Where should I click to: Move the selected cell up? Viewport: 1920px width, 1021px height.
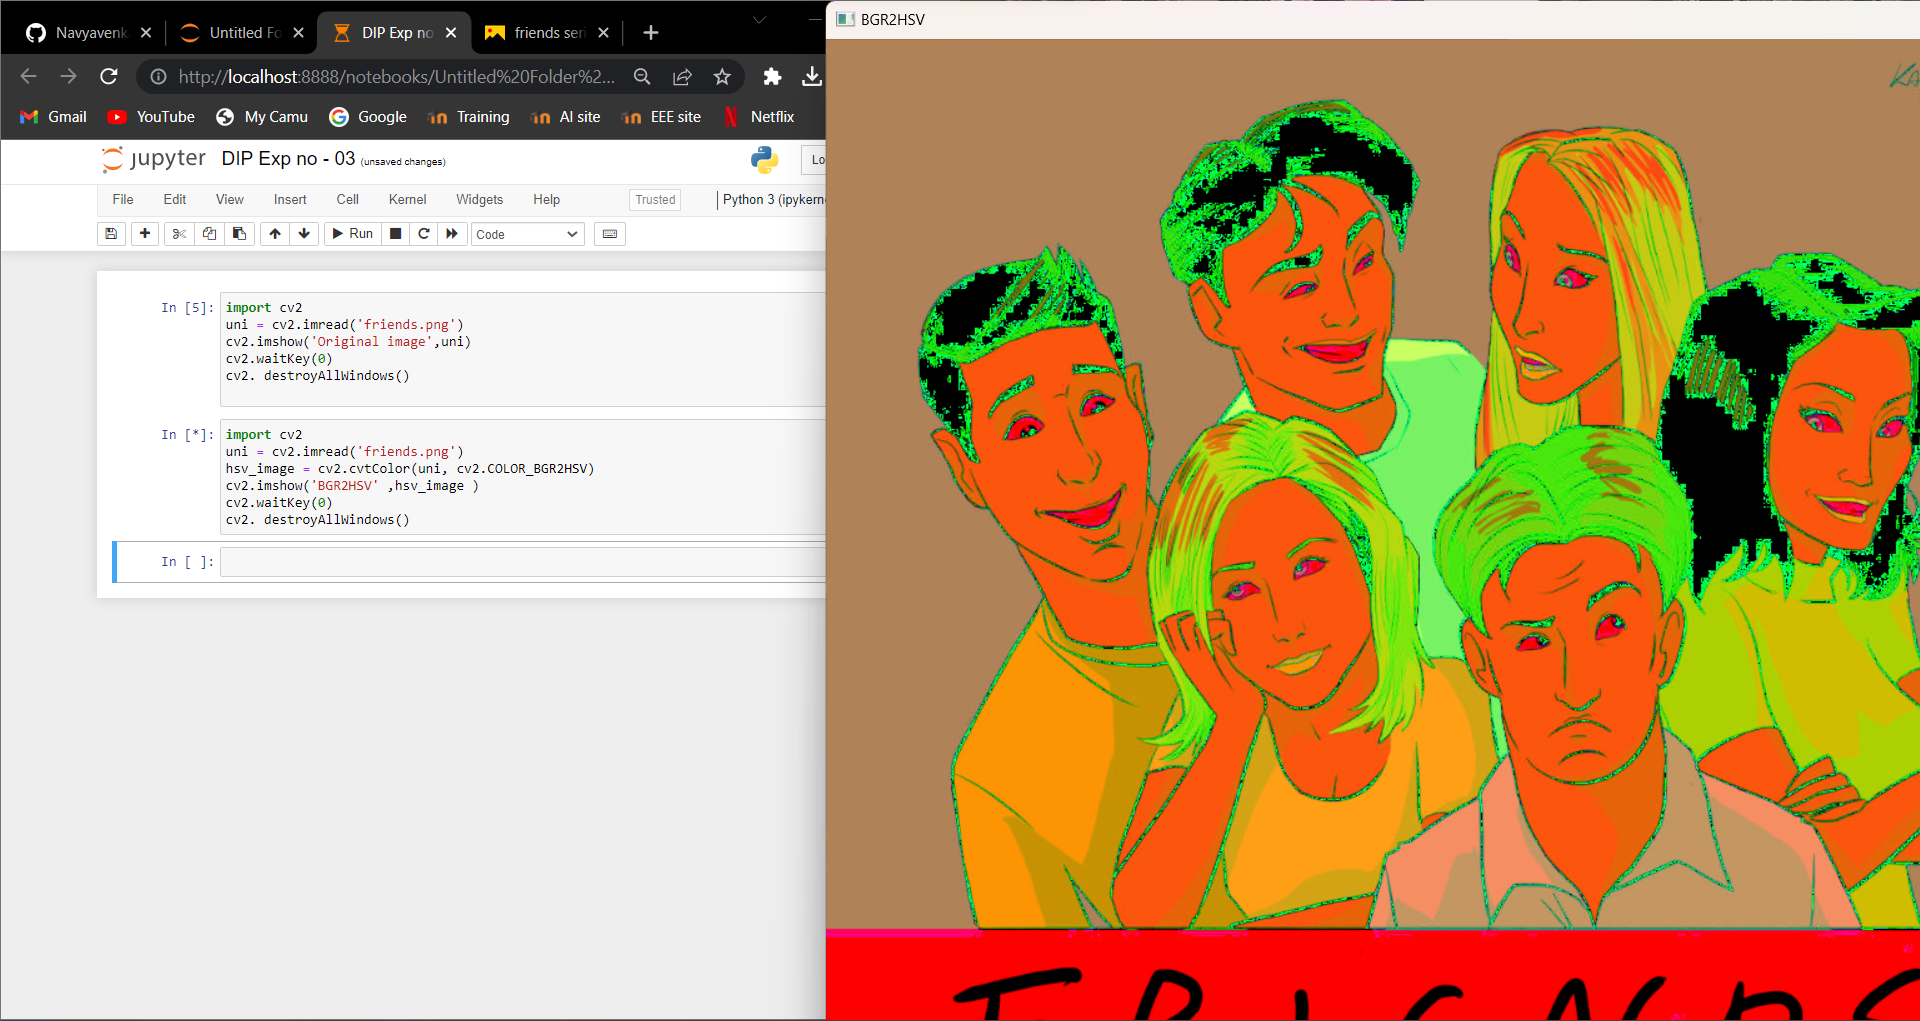[x=275, y=234]
